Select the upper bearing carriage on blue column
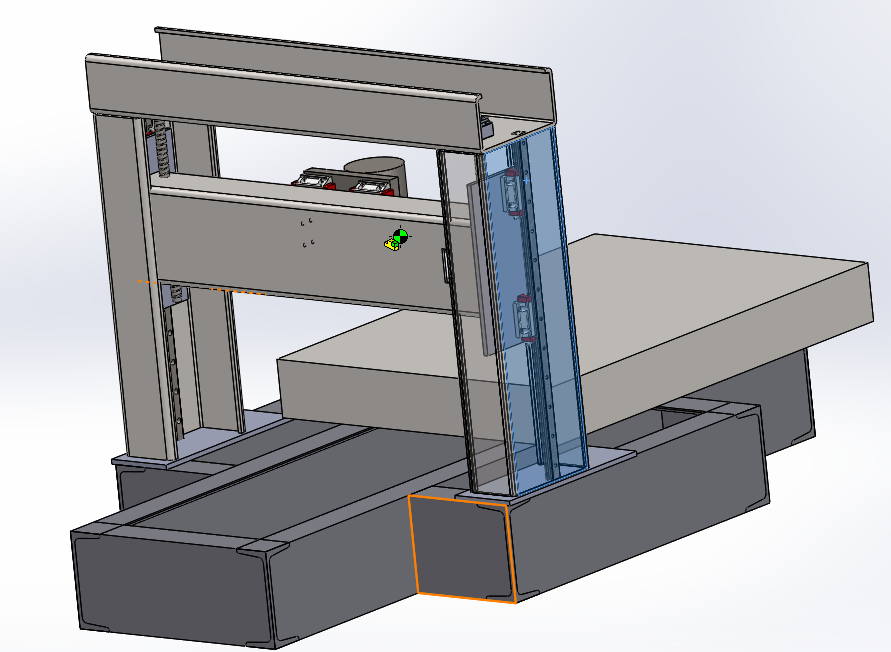This screenshot has width=891, height=652. point(512,194)
